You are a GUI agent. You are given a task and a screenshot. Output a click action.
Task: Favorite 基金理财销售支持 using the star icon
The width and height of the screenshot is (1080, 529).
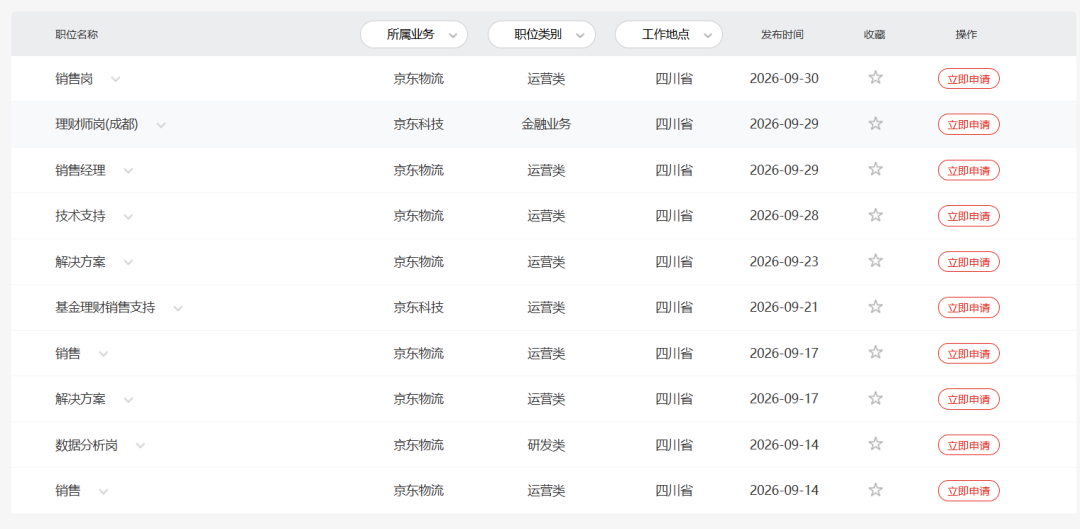click(875, 307)
